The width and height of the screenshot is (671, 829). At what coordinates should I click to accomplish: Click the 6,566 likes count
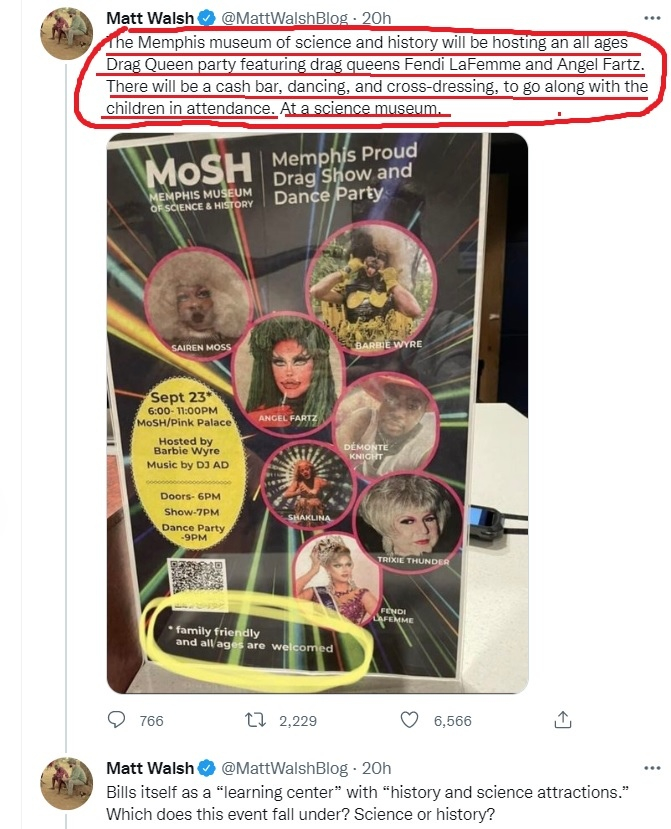click(451, 721)
